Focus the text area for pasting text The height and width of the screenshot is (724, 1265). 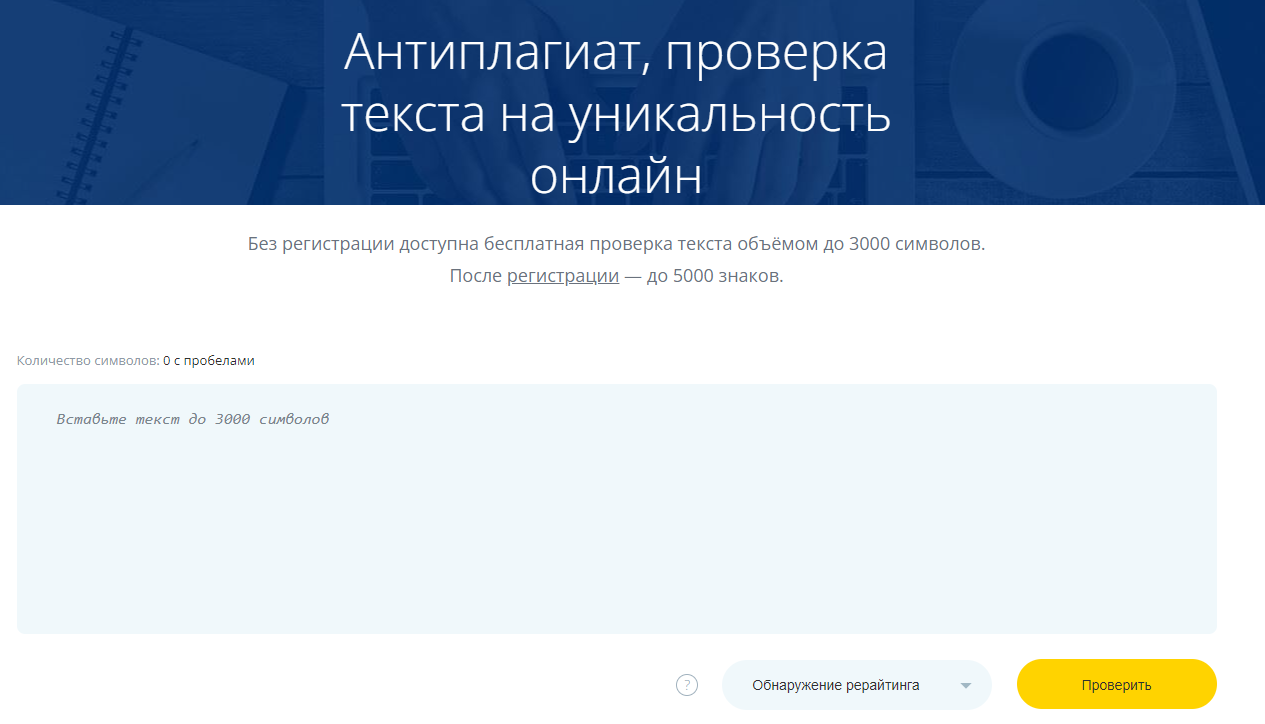[616, 520]
